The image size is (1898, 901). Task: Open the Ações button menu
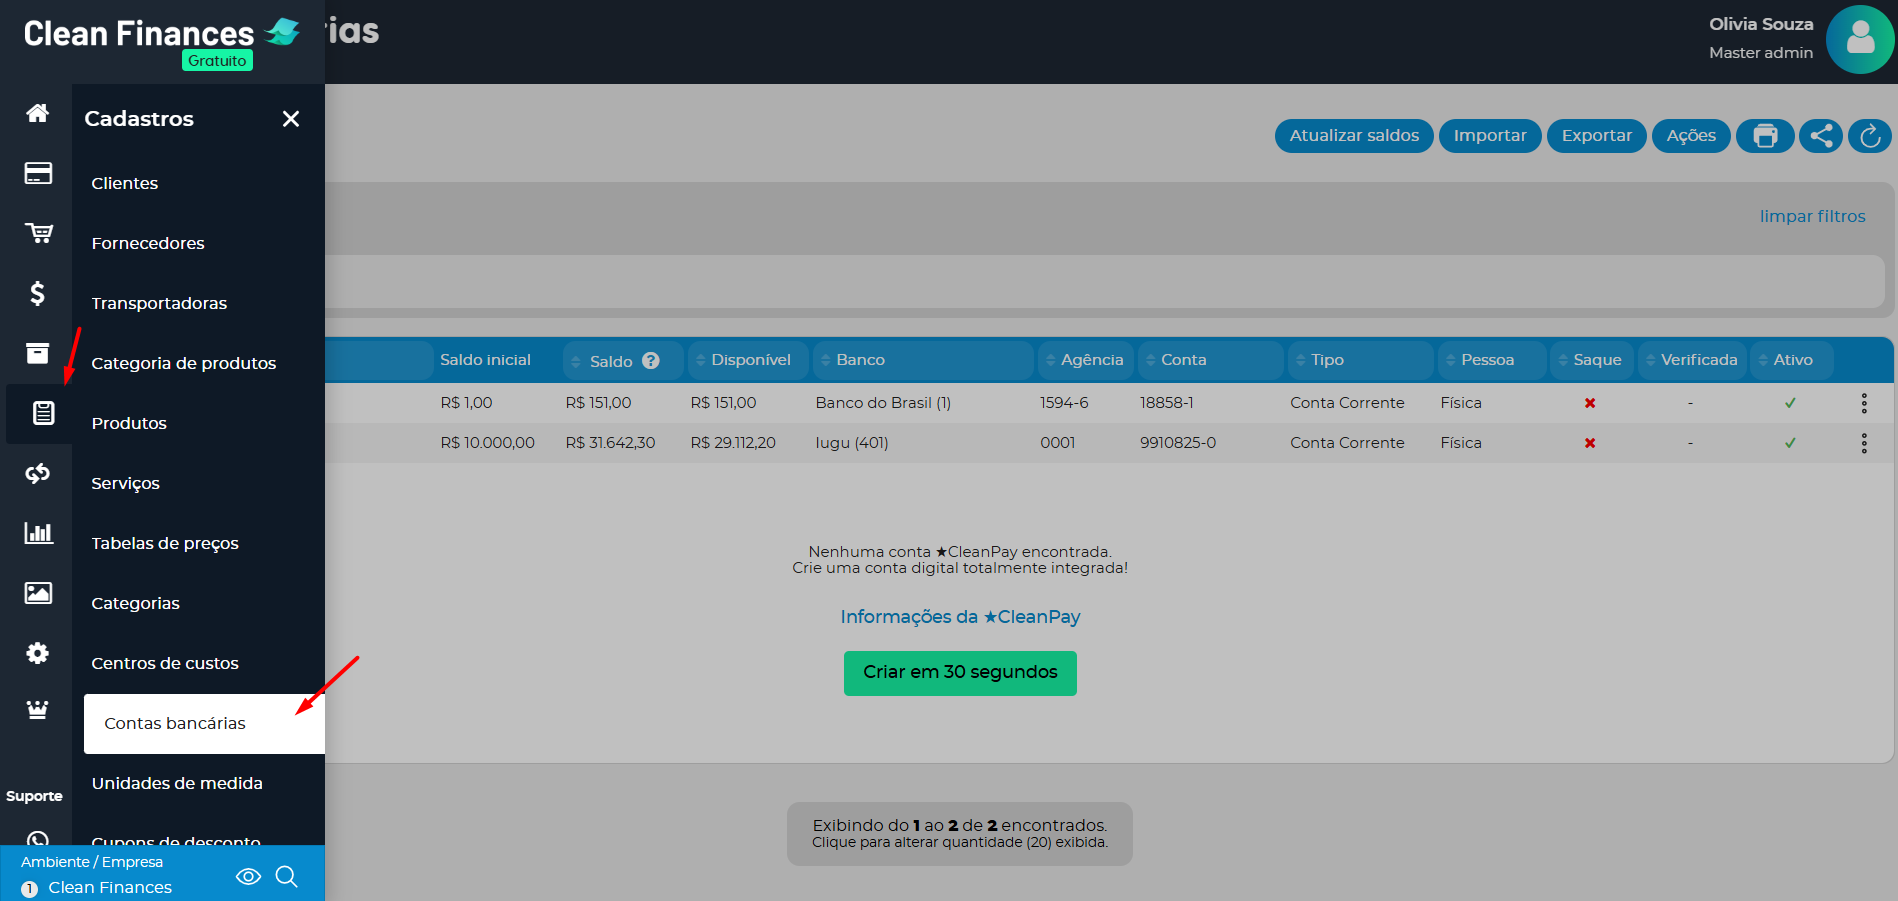[1691, 136]
